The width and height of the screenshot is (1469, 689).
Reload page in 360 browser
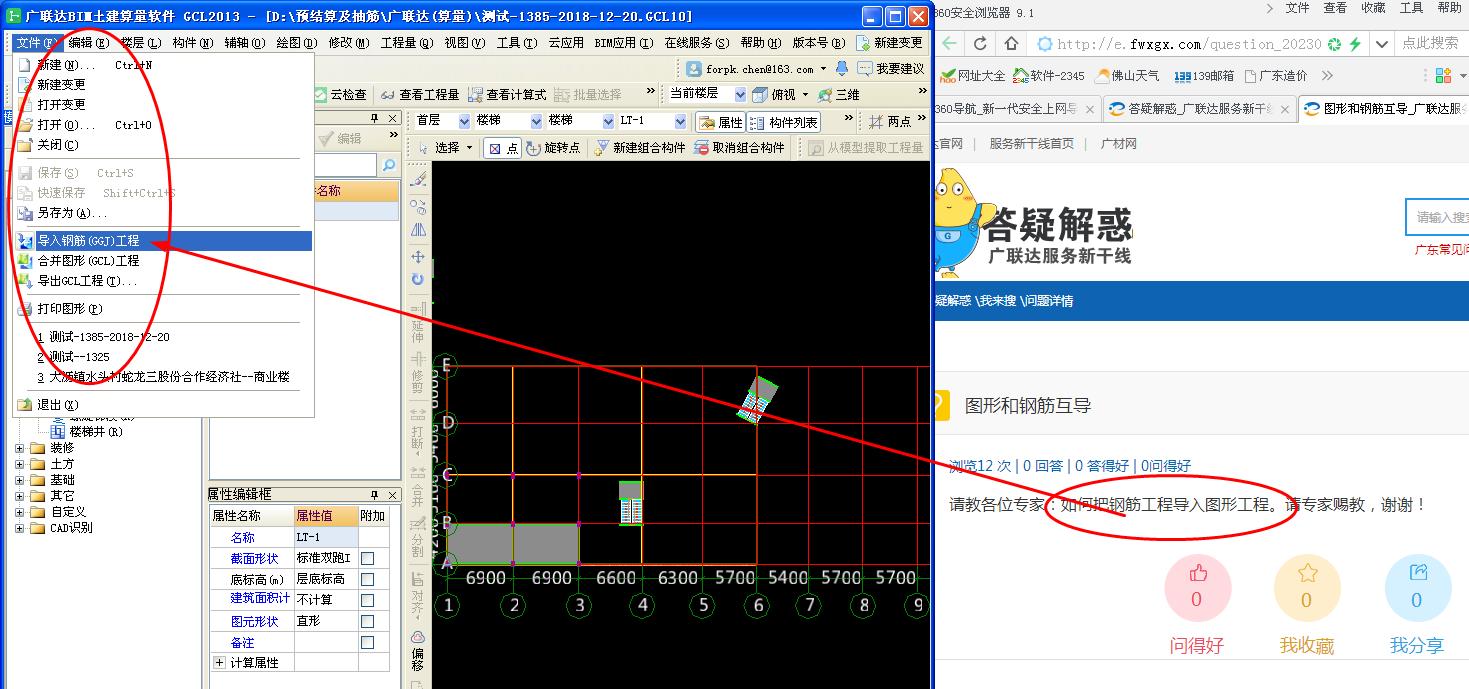pos(980,43)
